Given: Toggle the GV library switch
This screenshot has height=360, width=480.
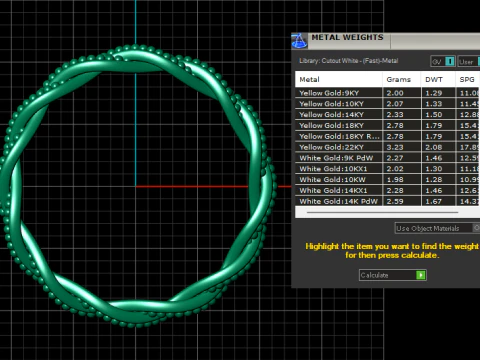Looking at the screenshot, I should click(x=443, y=61).
